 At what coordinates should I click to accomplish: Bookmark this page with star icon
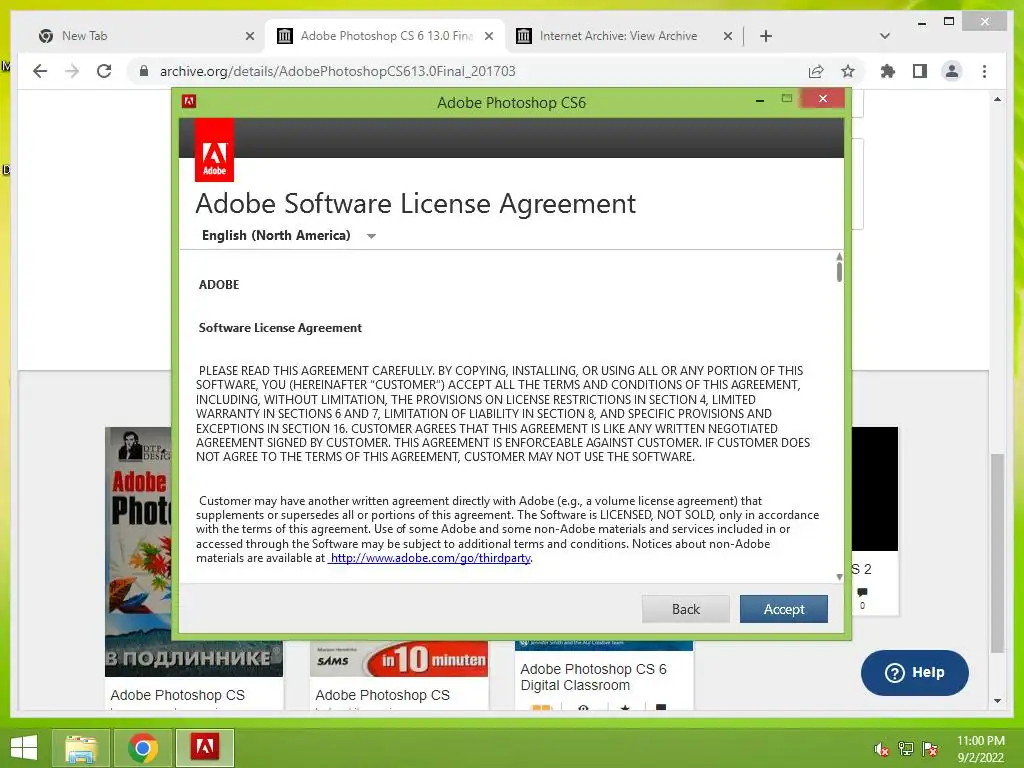click(x=848, y=71)
